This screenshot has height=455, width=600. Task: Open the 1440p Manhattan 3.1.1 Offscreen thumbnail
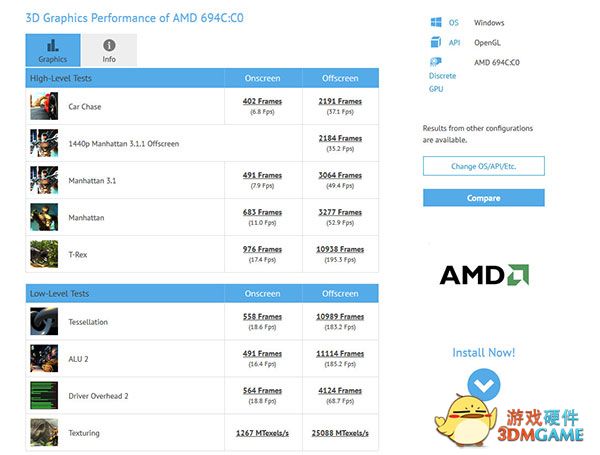(44, 143)
